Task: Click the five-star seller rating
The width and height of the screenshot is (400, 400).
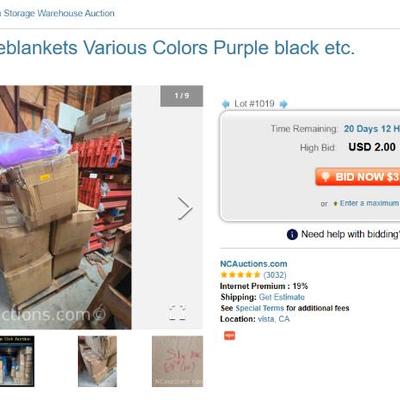Action: tap(240, 275)
